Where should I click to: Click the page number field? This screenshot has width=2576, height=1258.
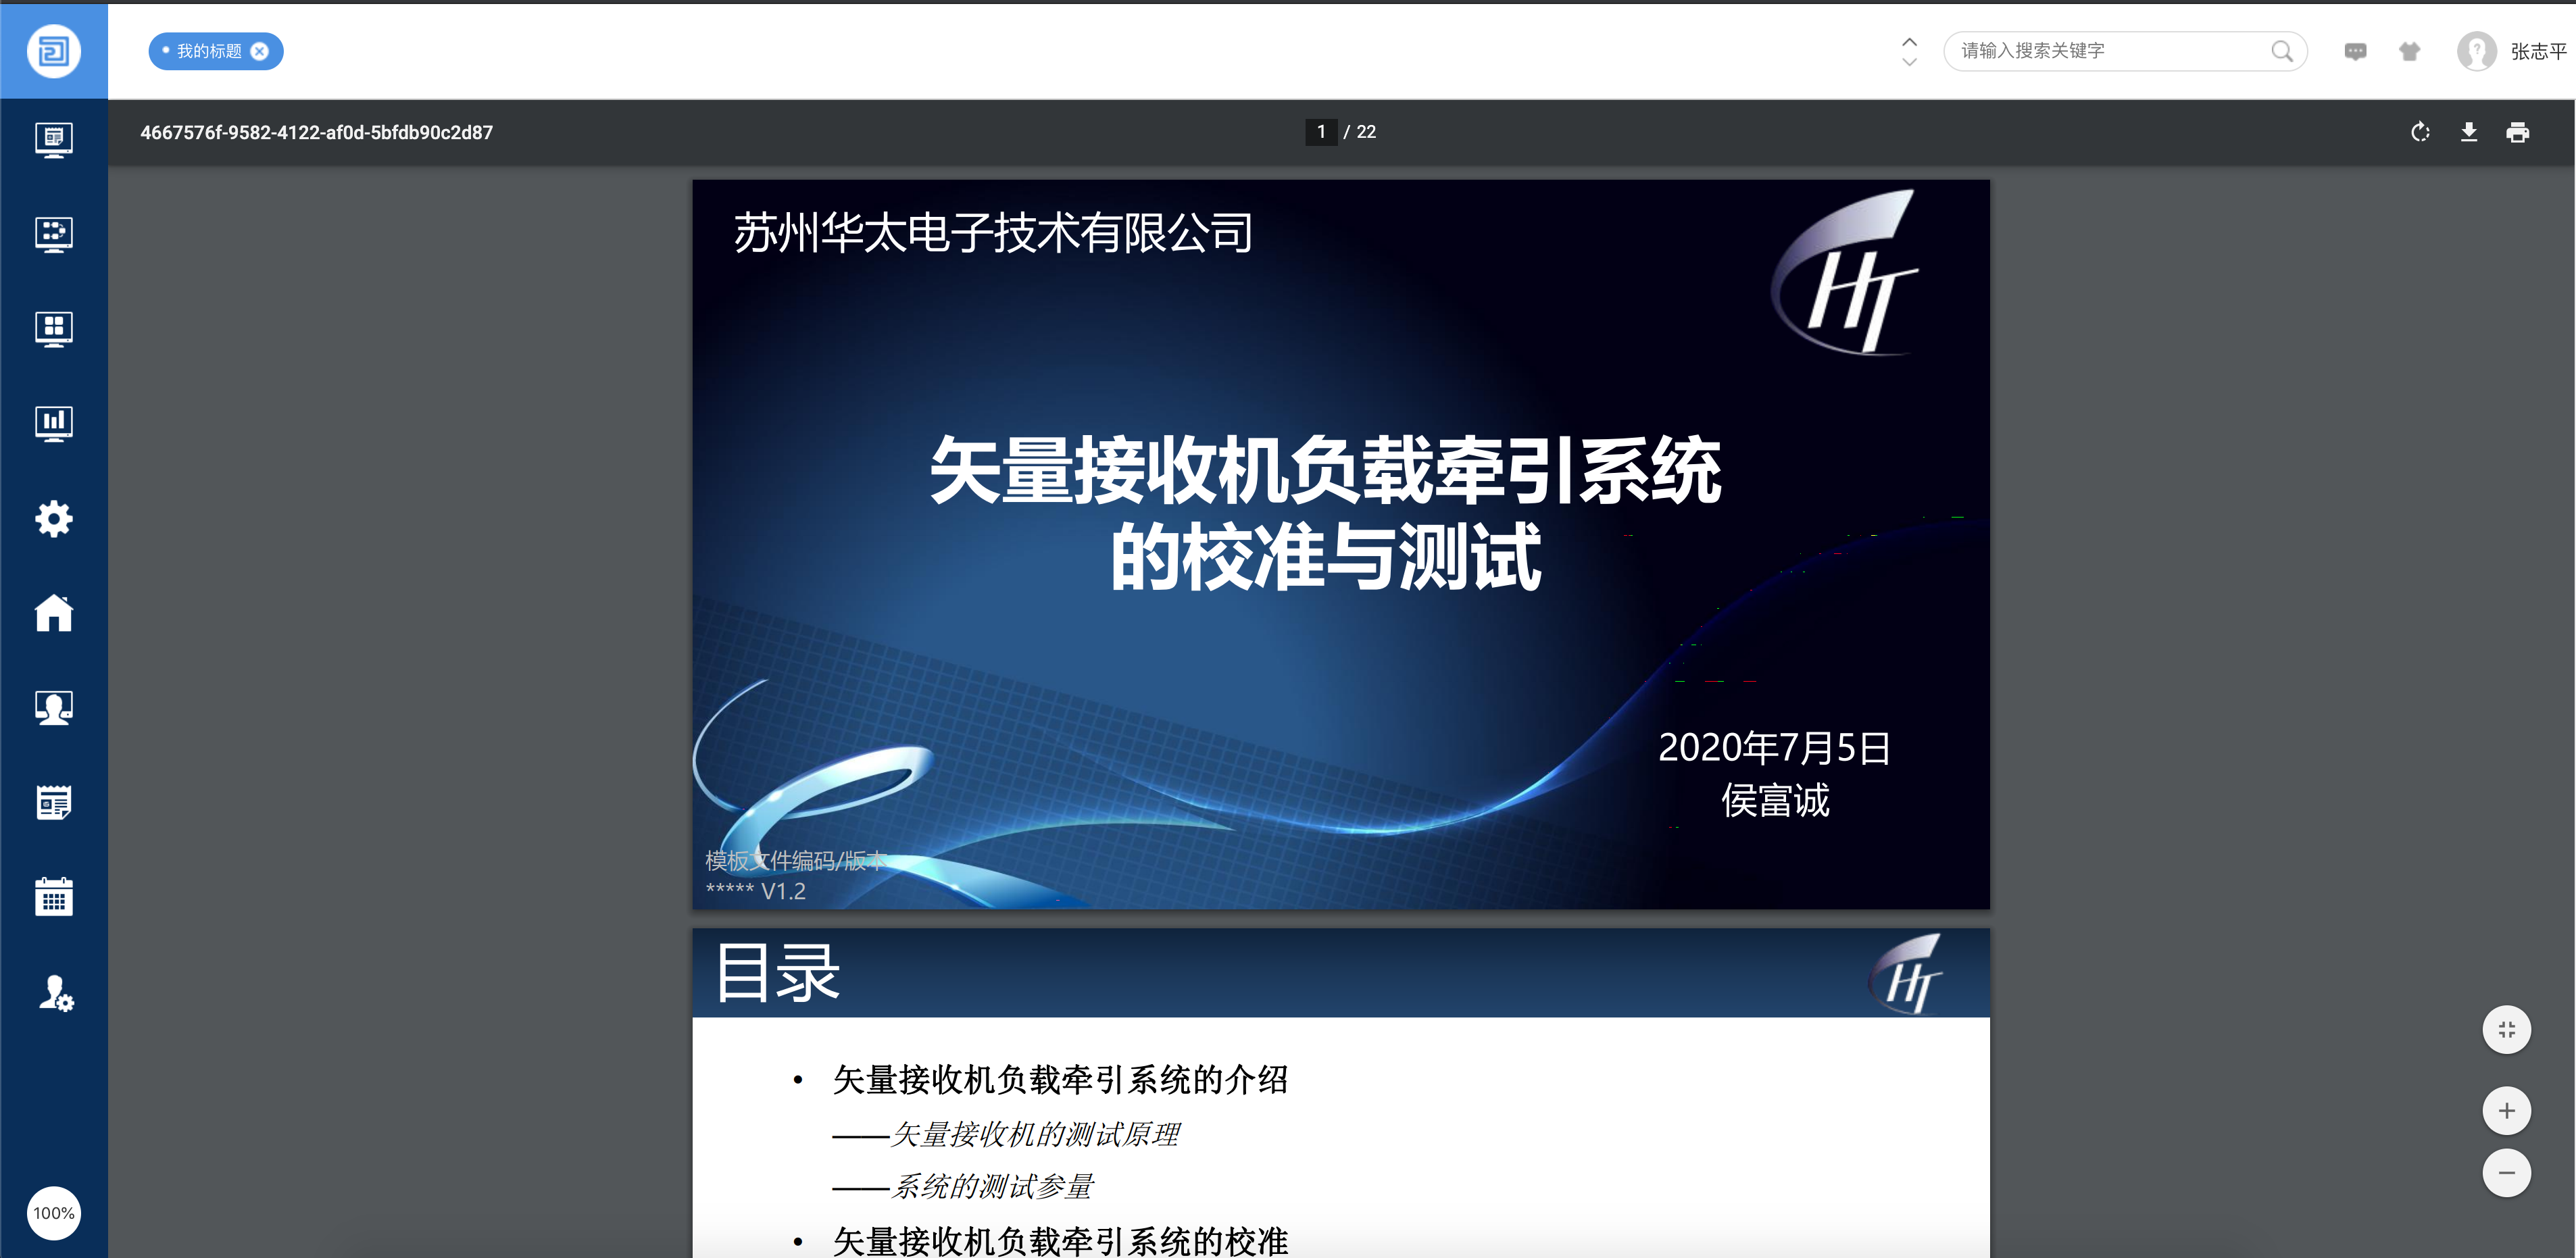(1321, 132)
